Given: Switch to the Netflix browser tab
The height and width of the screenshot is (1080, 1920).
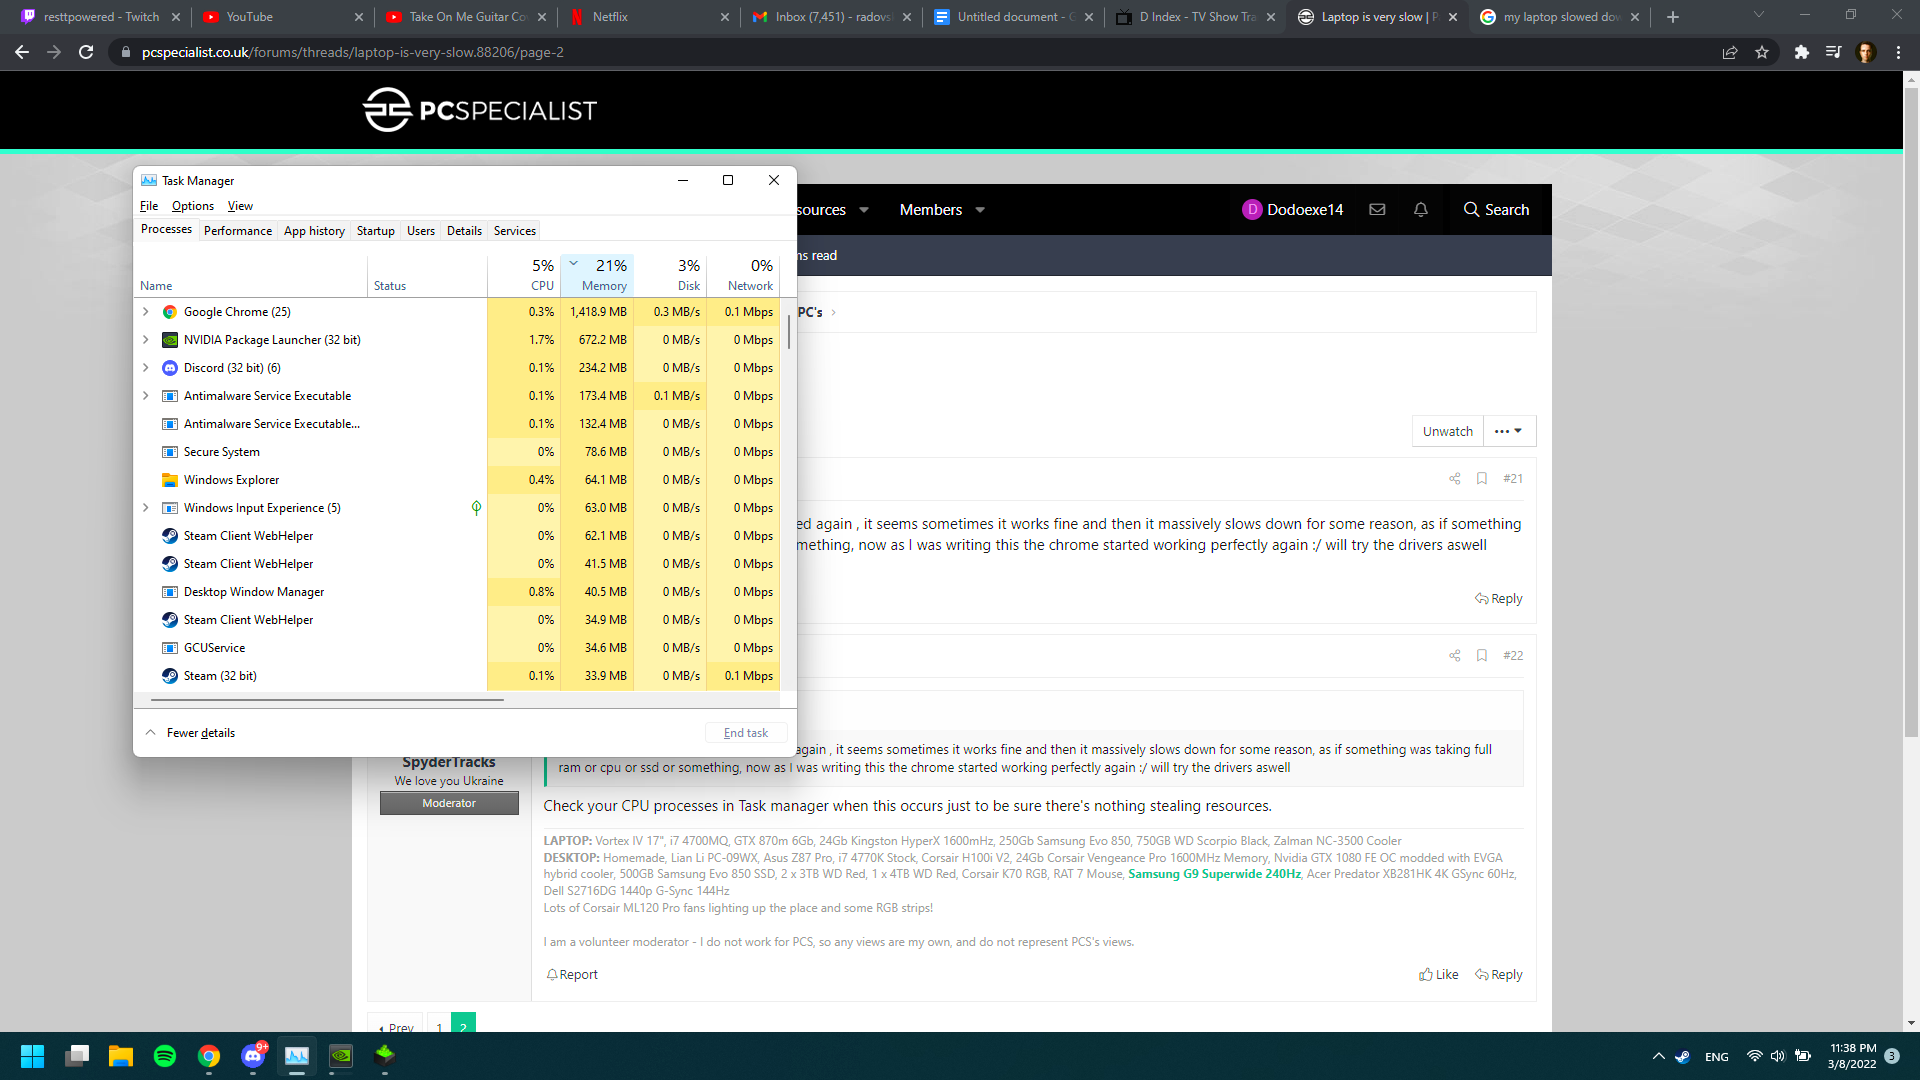Looking at the screenshot, I should point(649,17).
